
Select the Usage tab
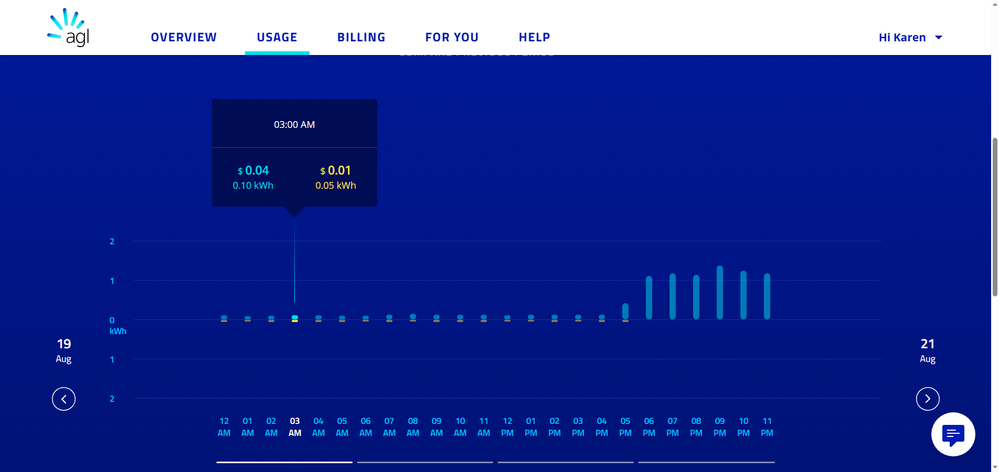coord(277,37)
